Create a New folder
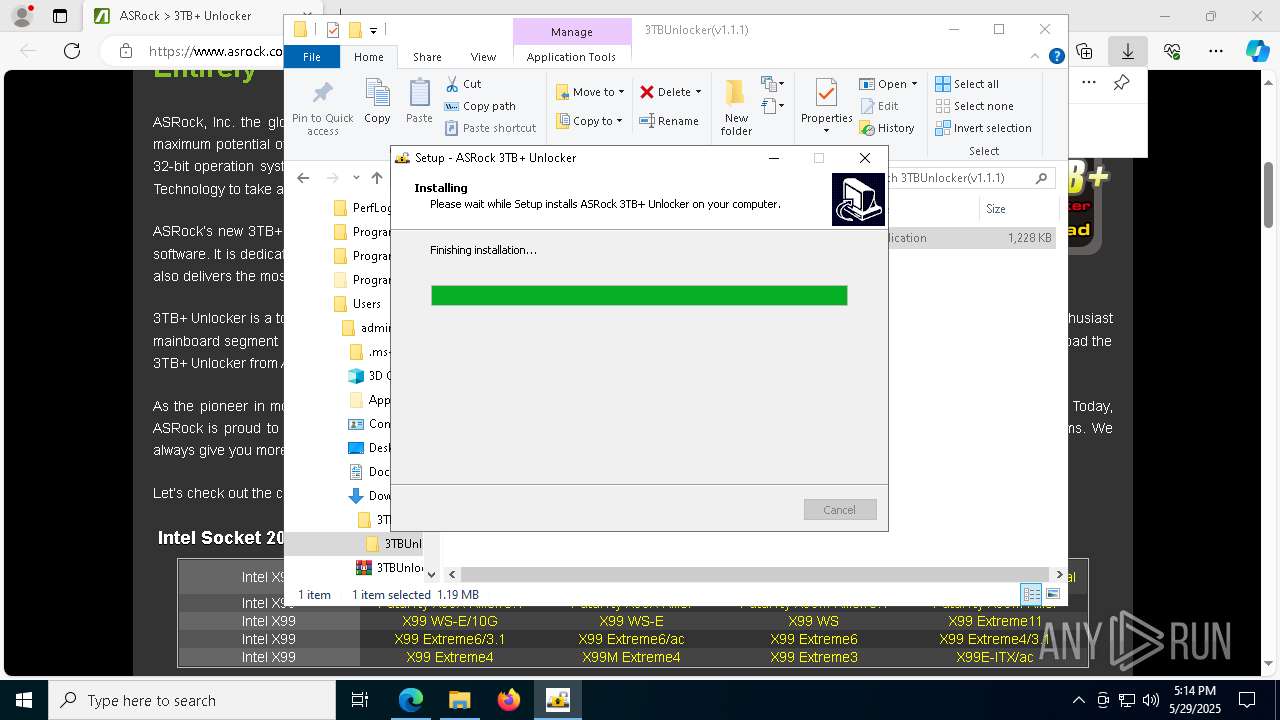 click(736, 108)
